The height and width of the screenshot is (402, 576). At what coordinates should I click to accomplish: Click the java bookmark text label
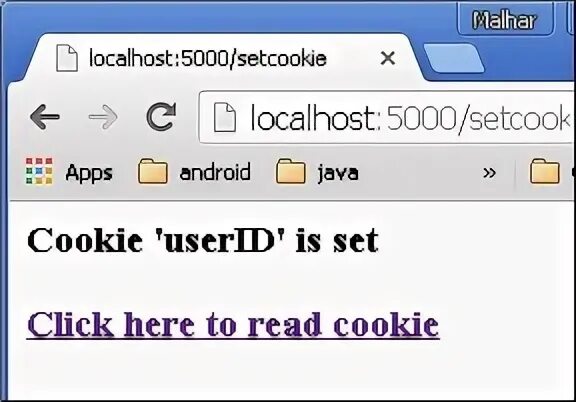(338, 172)
